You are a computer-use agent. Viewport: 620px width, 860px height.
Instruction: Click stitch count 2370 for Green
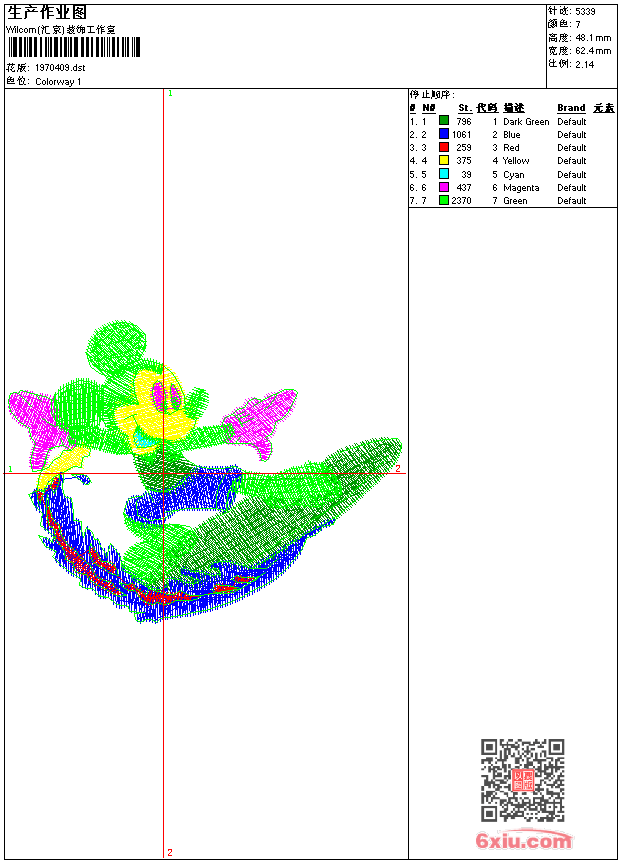tap(461, 201)
